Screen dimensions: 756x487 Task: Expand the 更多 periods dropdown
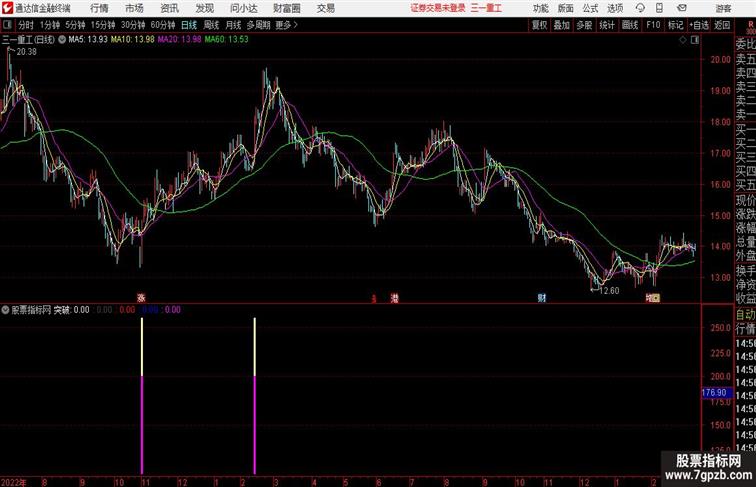click(287, 25)
